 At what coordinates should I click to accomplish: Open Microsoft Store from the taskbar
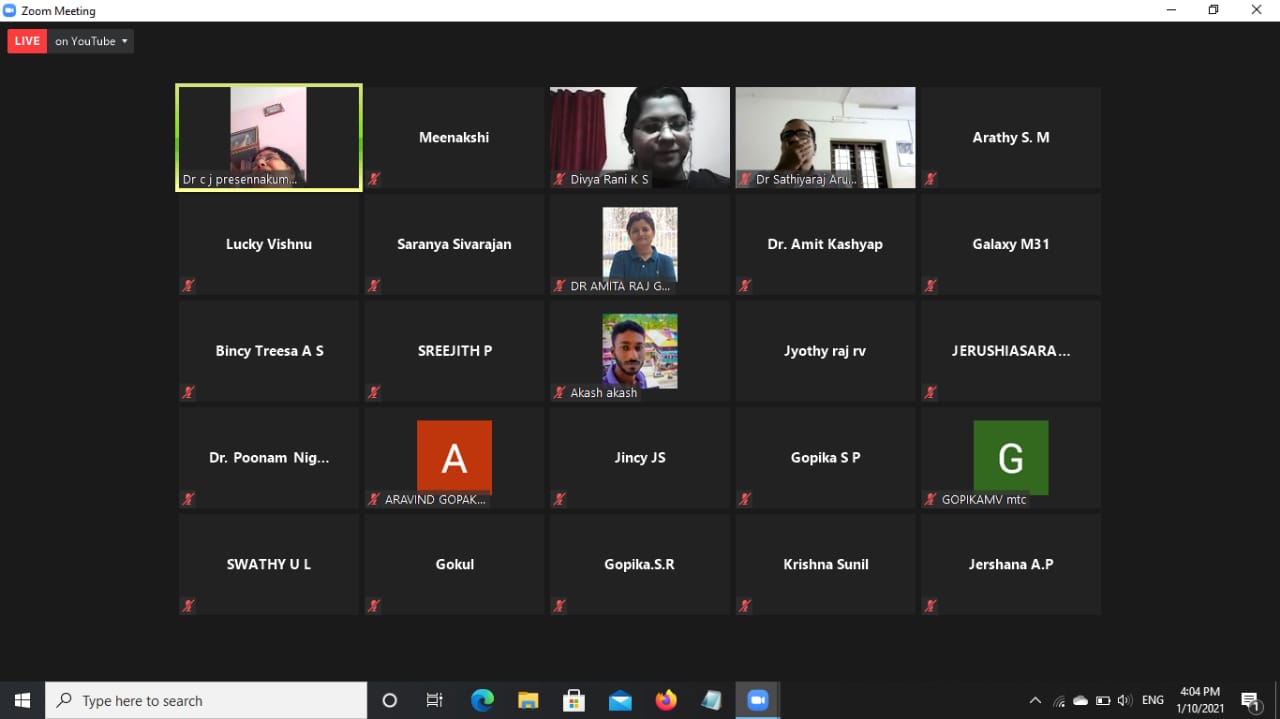574,701
